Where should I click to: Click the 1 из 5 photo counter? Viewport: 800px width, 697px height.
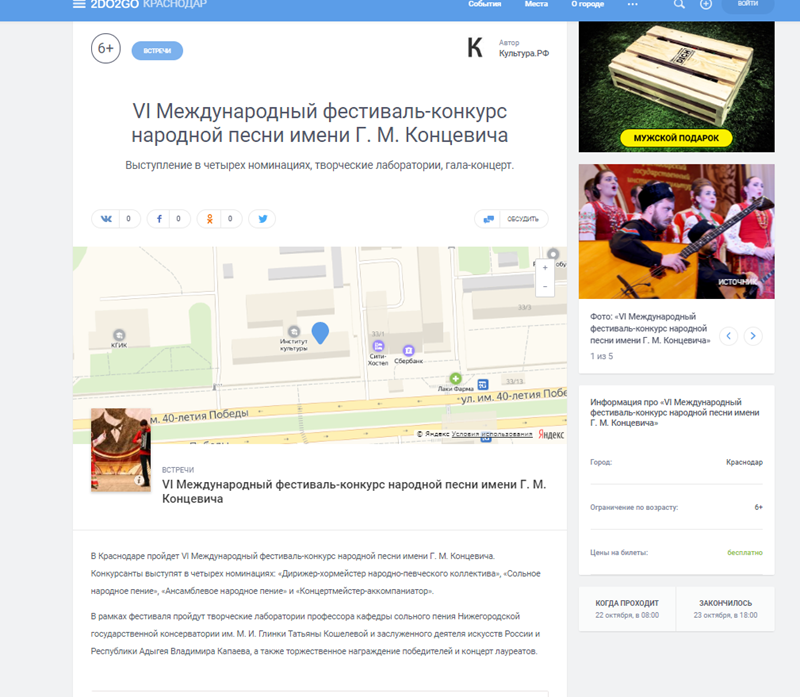tap(602, 356)
